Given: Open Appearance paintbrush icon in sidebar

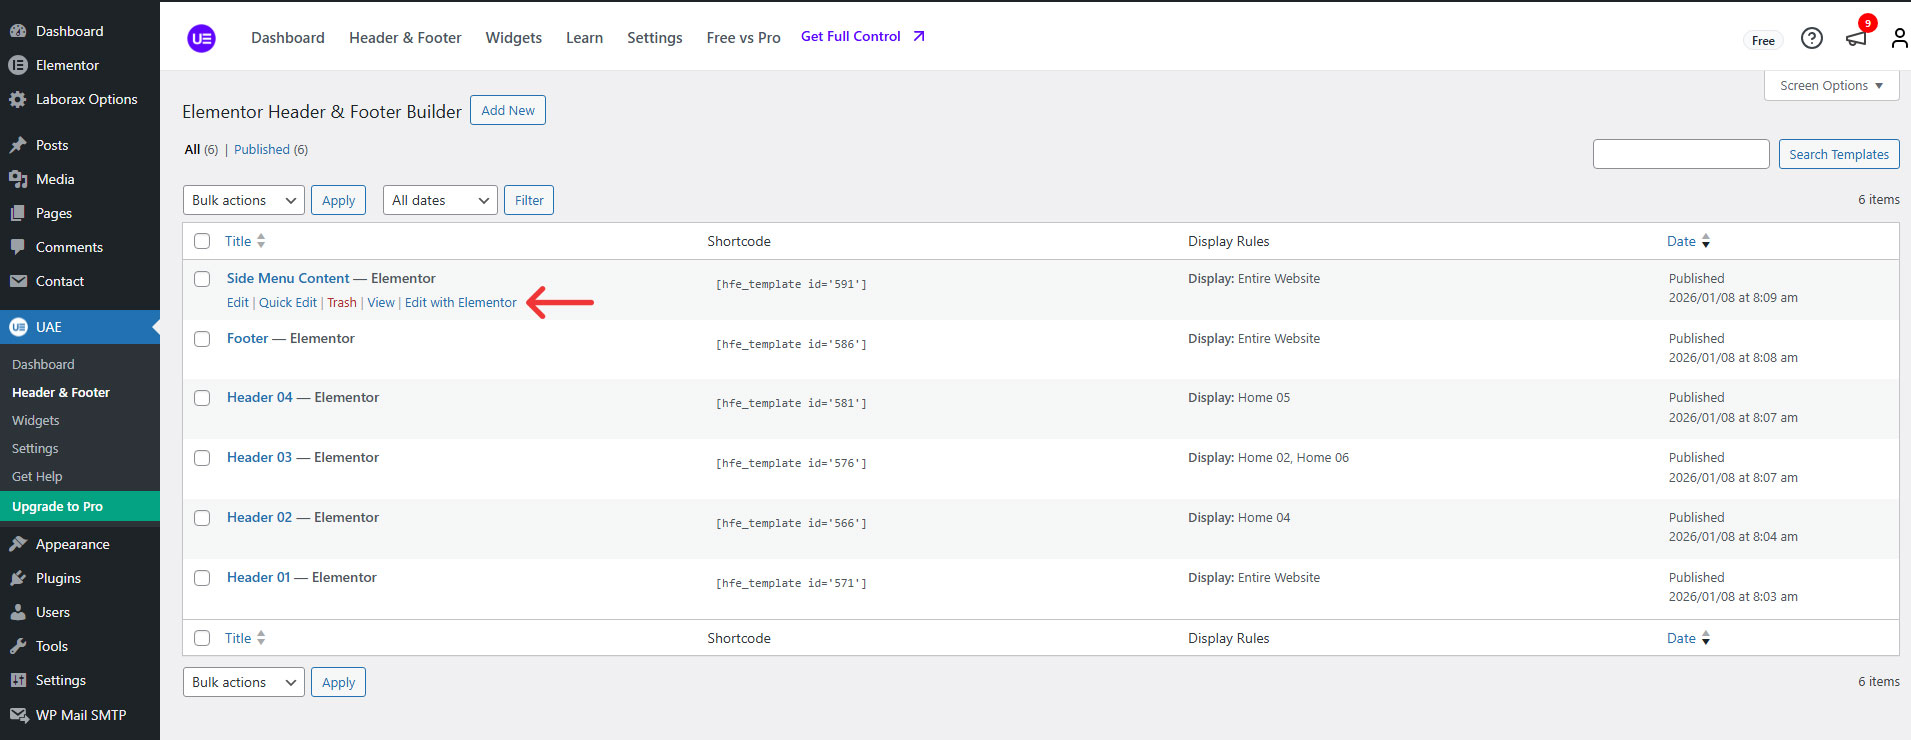Looking at the screenshot, I should coord(18,544).
